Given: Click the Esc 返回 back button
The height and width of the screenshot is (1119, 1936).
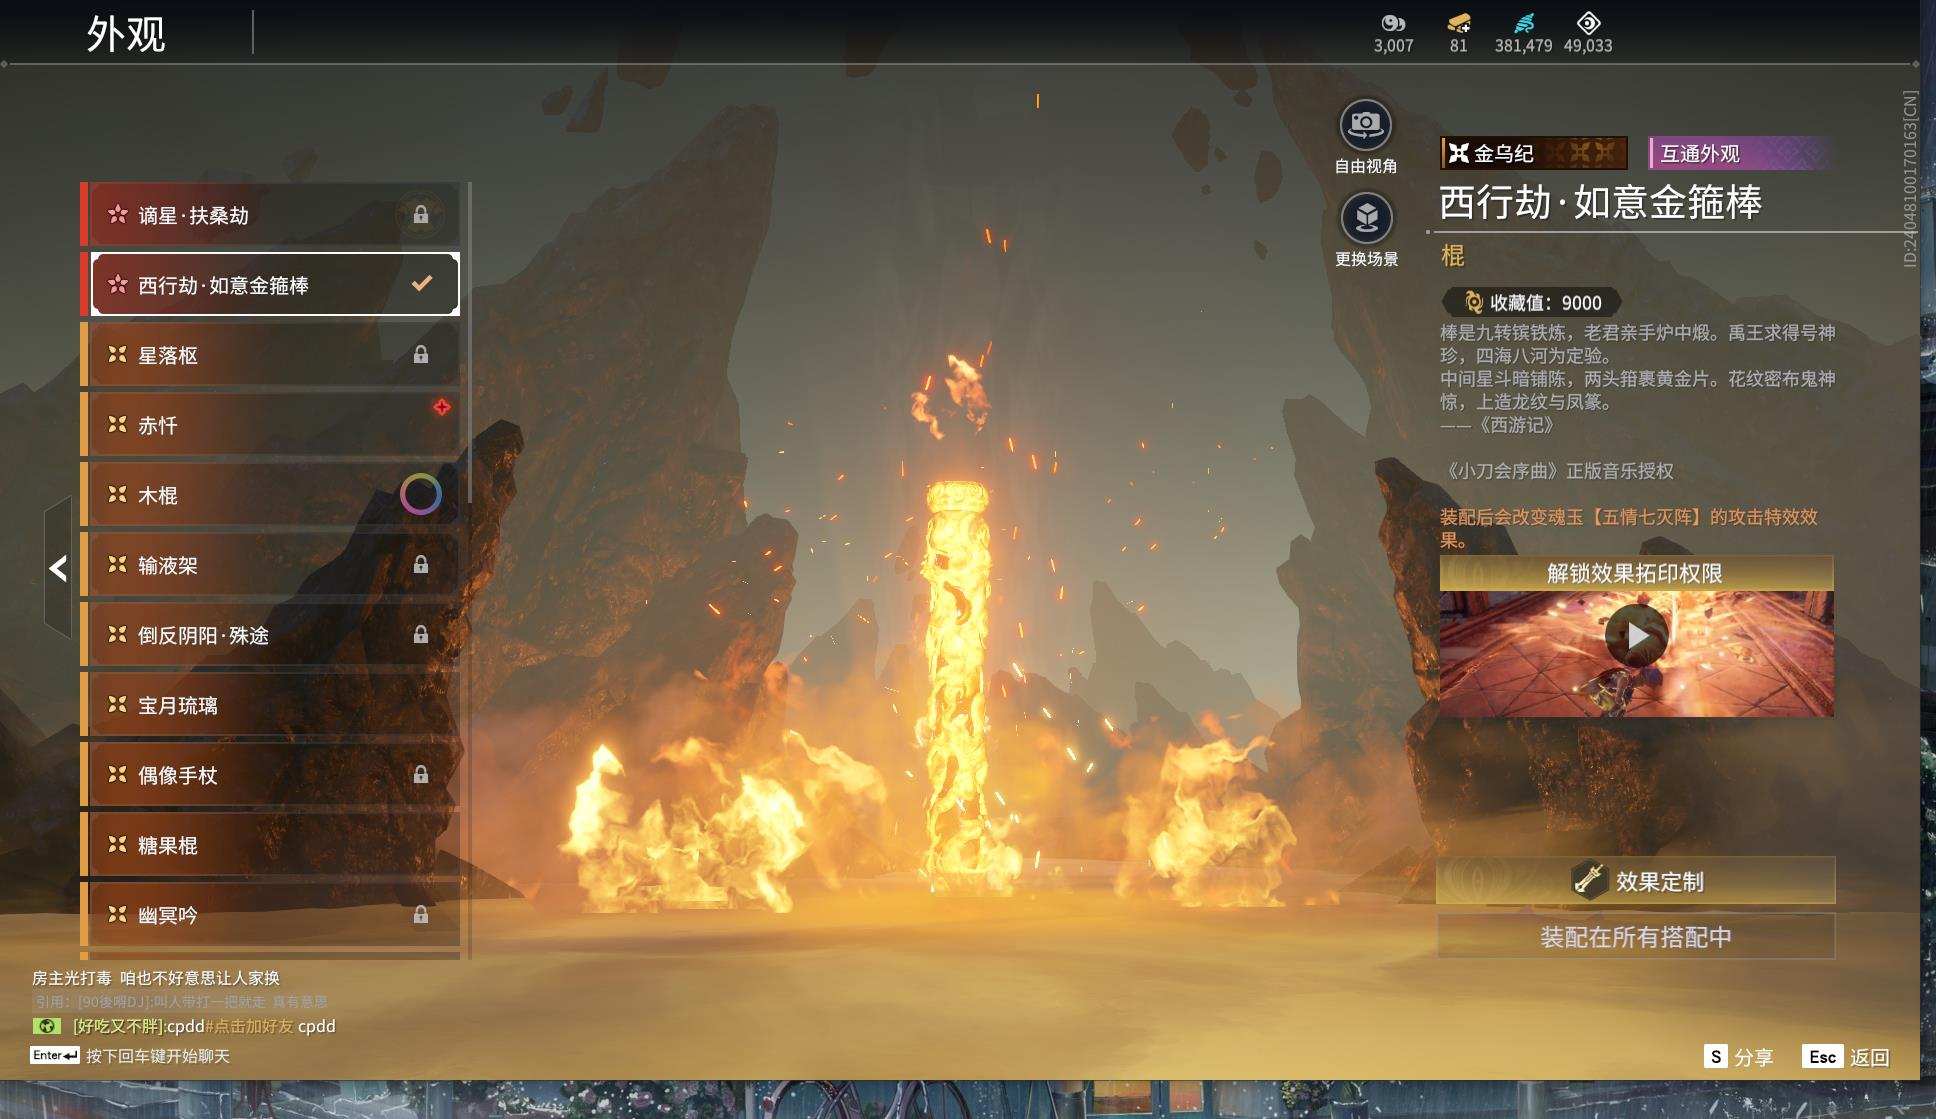Looking at the screenshot, I should click(1846, 1057).
